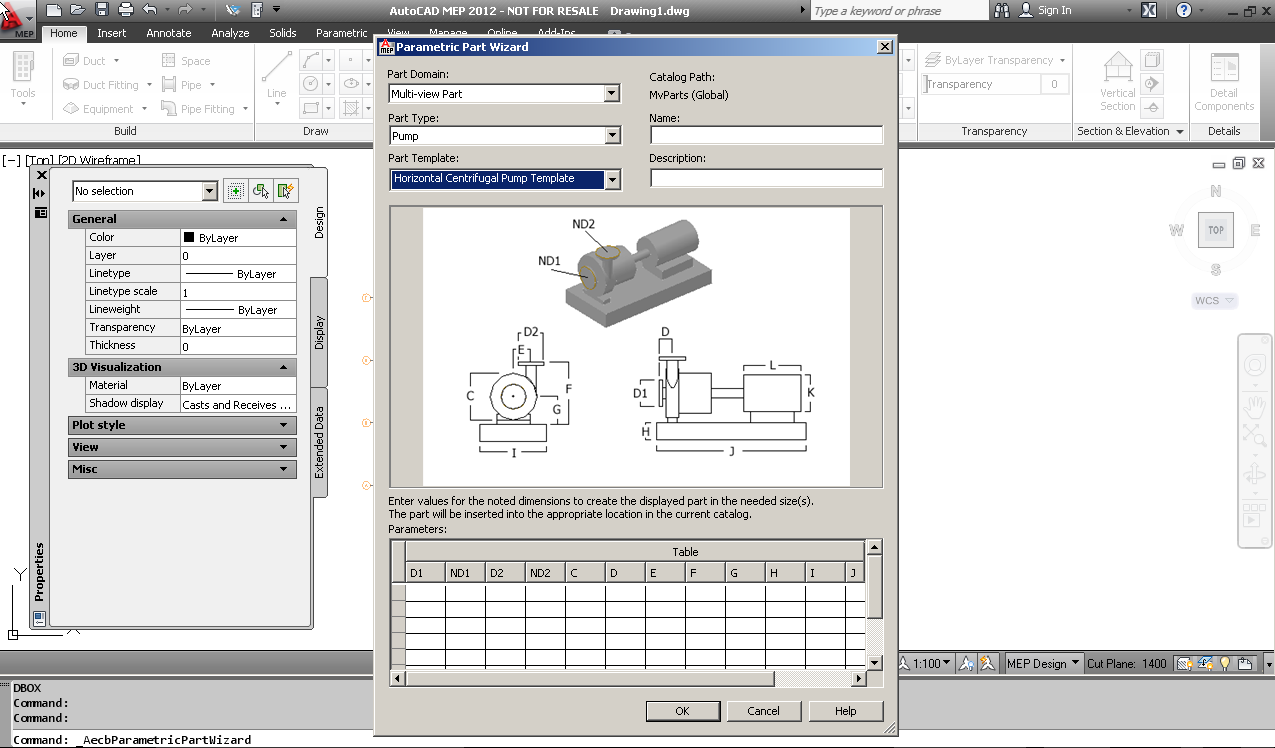Image resolution: width=1275 pixels, height=748 pixels.
Task: Open the Part Template dropdown
Action: (613, 179)
